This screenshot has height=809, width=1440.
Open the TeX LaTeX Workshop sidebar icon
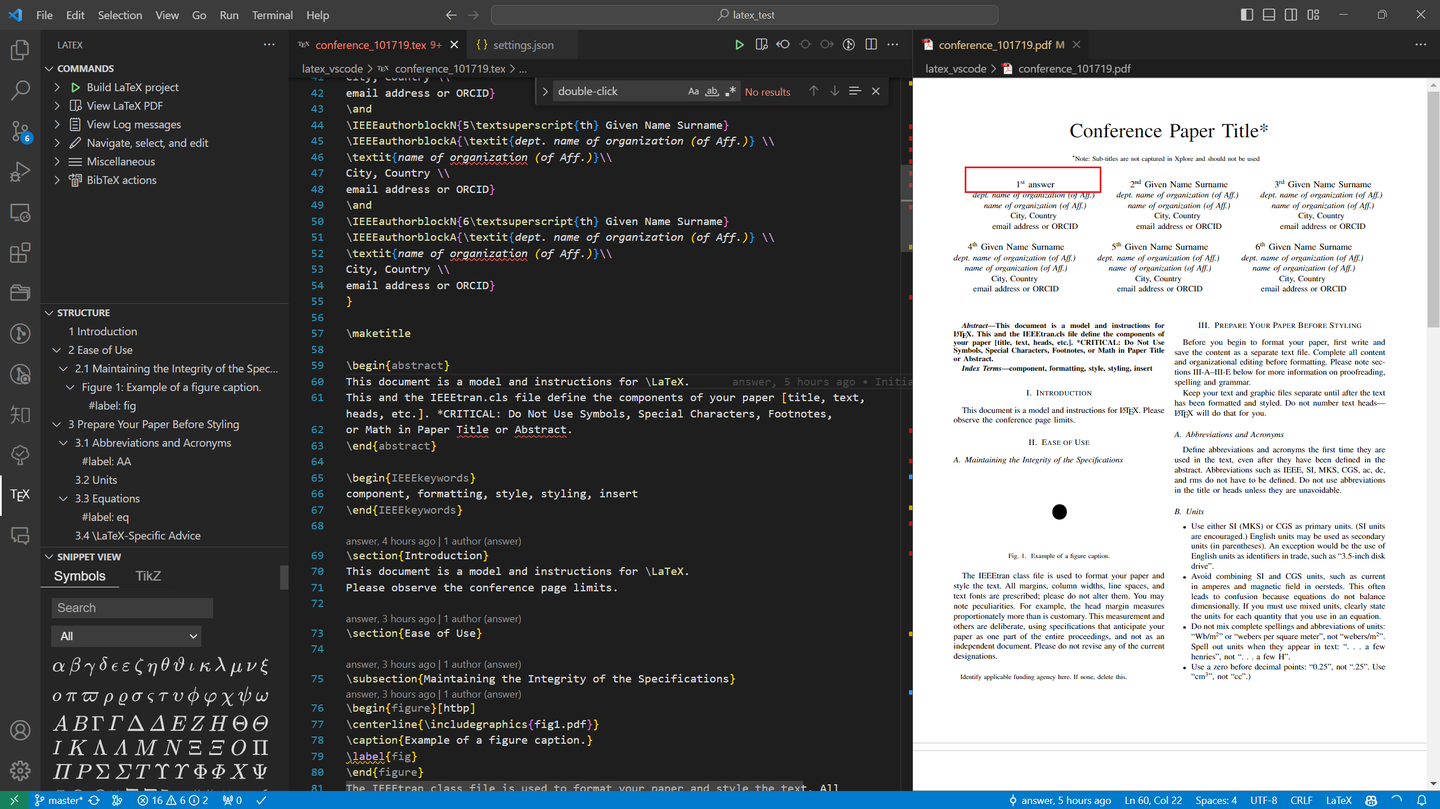click(x=20, y=493)
